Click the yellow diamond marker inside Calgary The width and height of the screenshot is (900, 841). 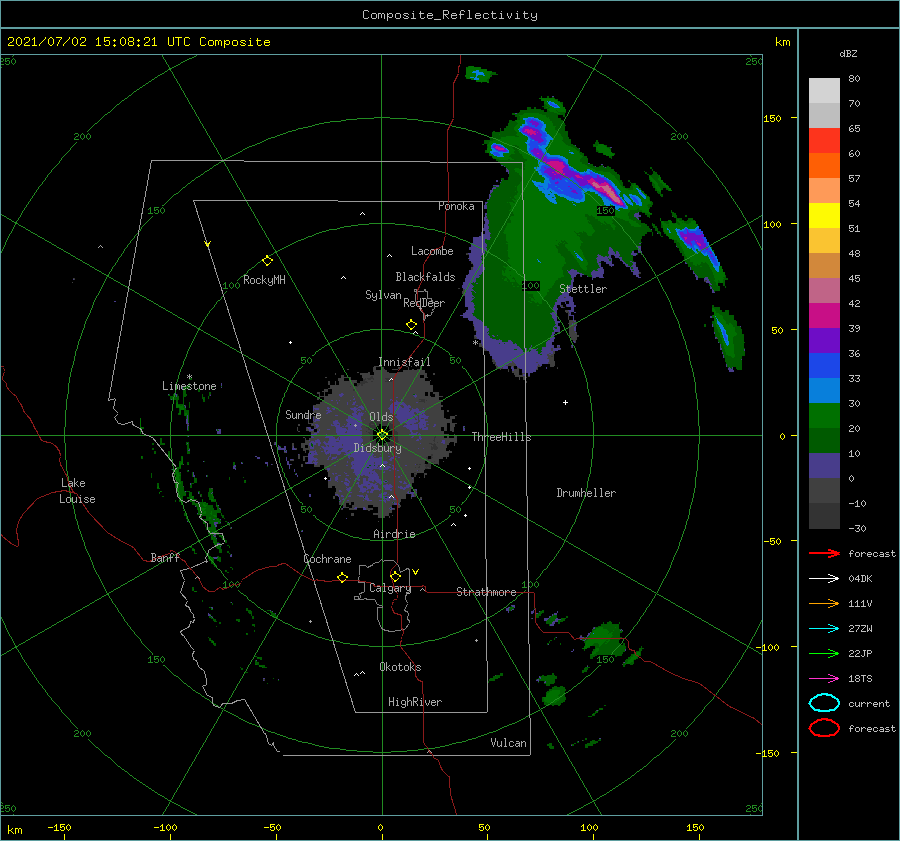click(x=395, y=576)
